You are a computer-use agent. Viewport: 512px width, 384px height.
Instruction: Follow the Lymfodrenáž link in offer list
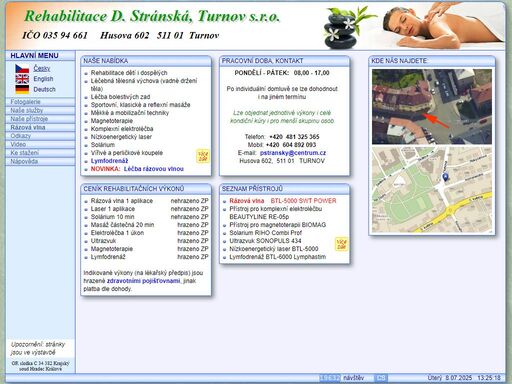pos(109,161)
